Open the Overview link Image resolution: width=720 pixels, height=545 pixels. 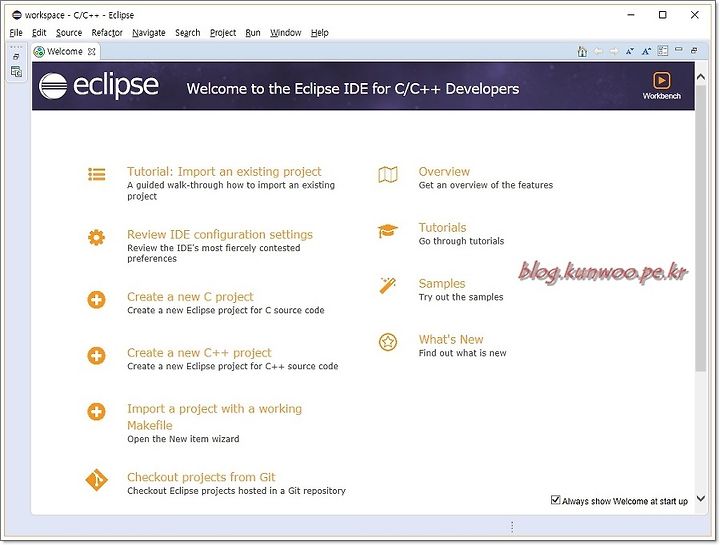(x=444, y=171)
